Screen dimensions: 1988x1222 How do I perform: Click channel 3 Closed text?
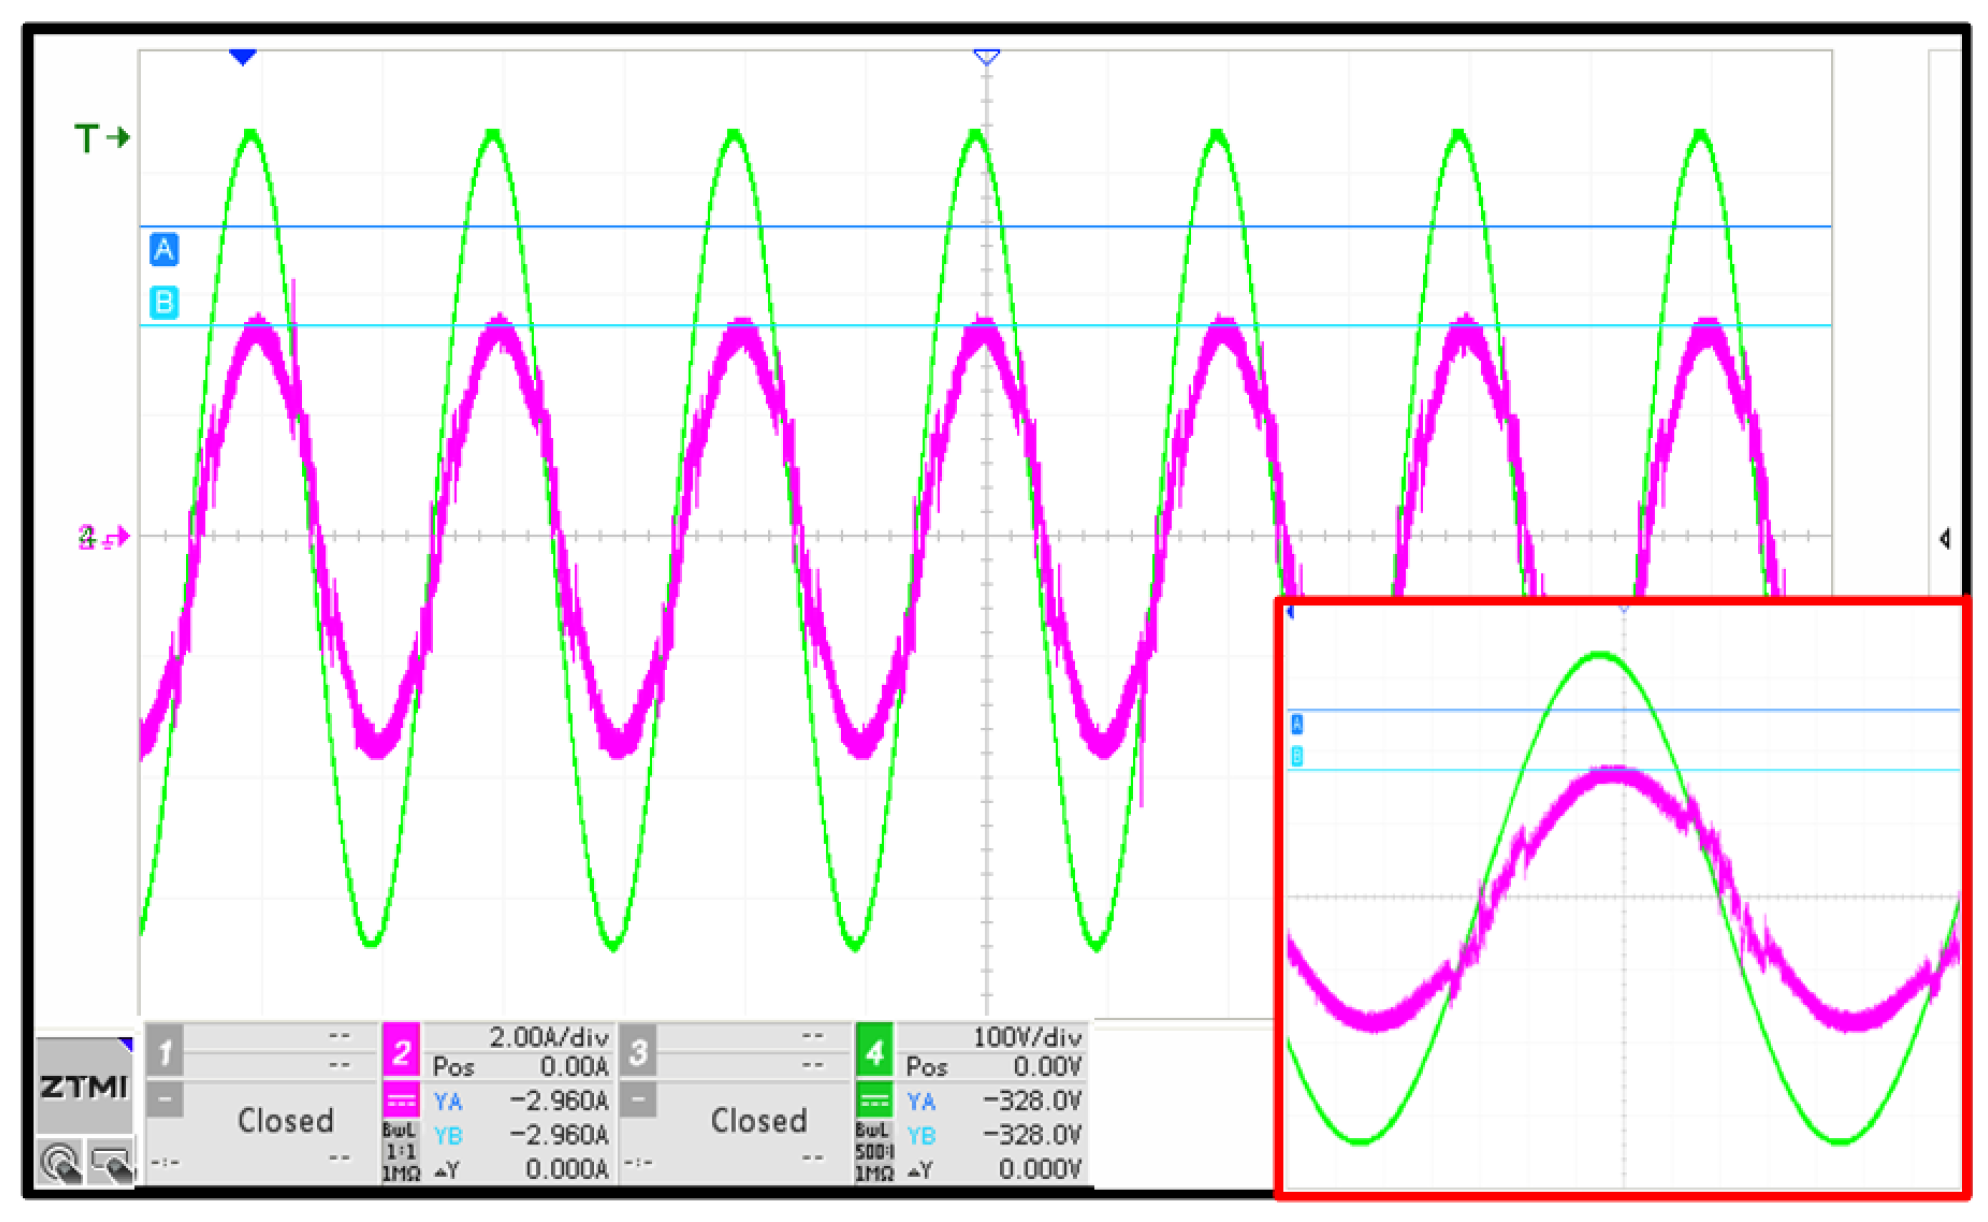click(x=758, y=1121)
